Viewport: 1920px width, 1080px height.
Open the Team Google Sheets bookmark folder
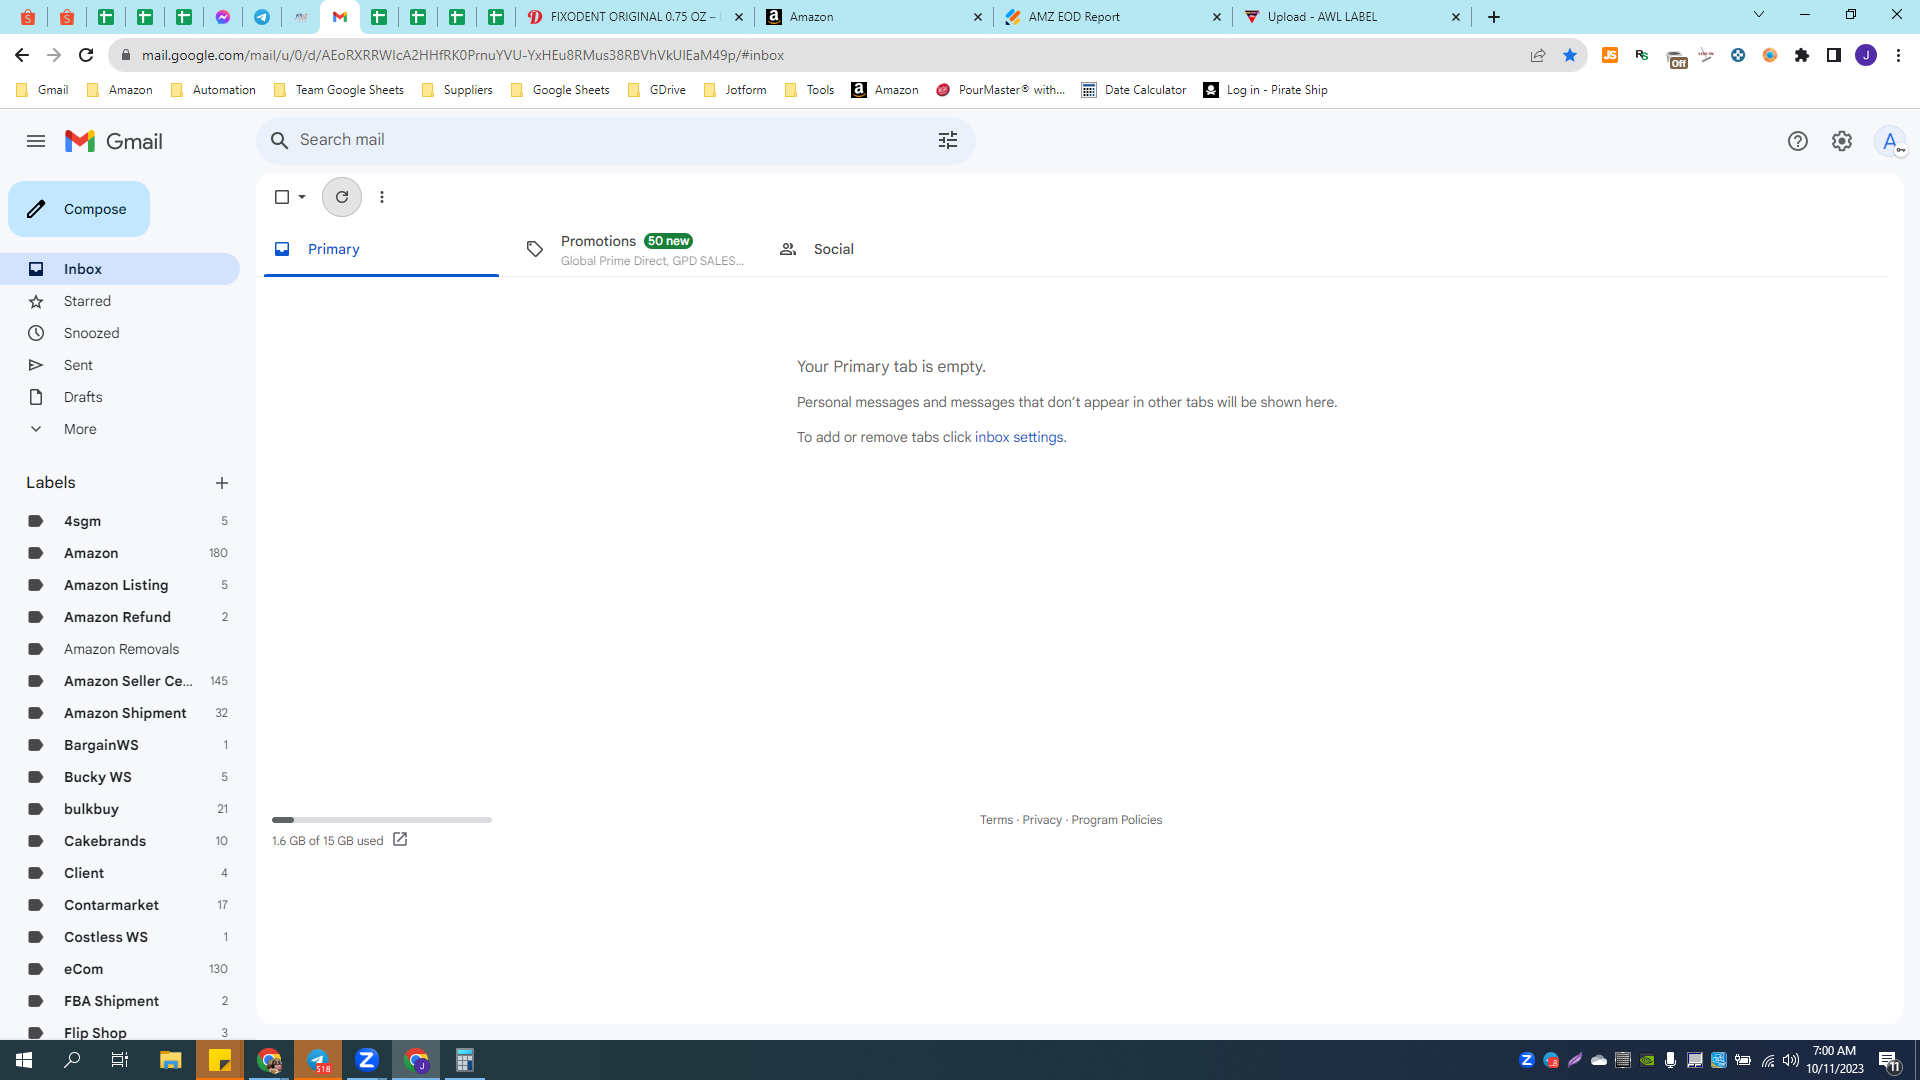click(338, 90)
